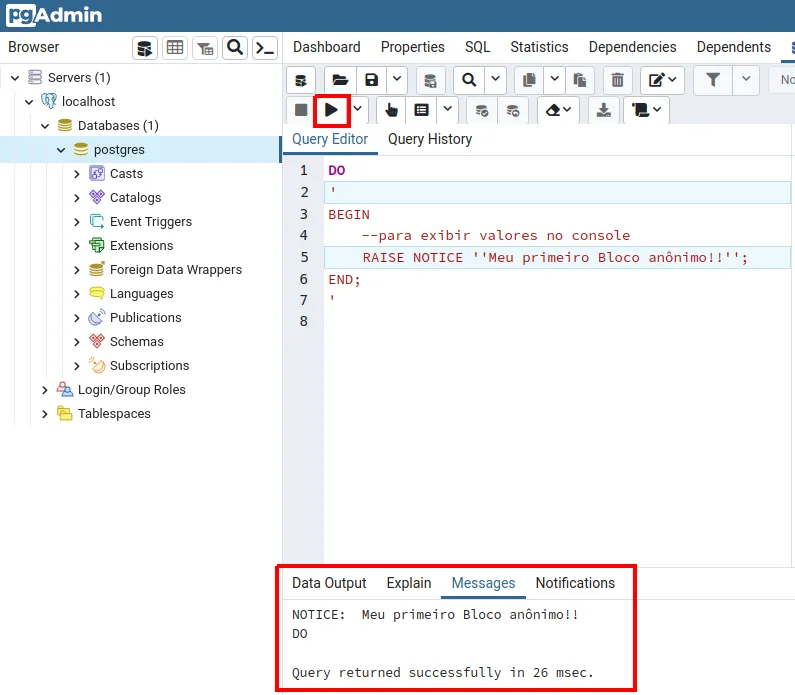This screenshot has height=695, width=795.
Task: Open the Explain results tab
Action: 409,583
